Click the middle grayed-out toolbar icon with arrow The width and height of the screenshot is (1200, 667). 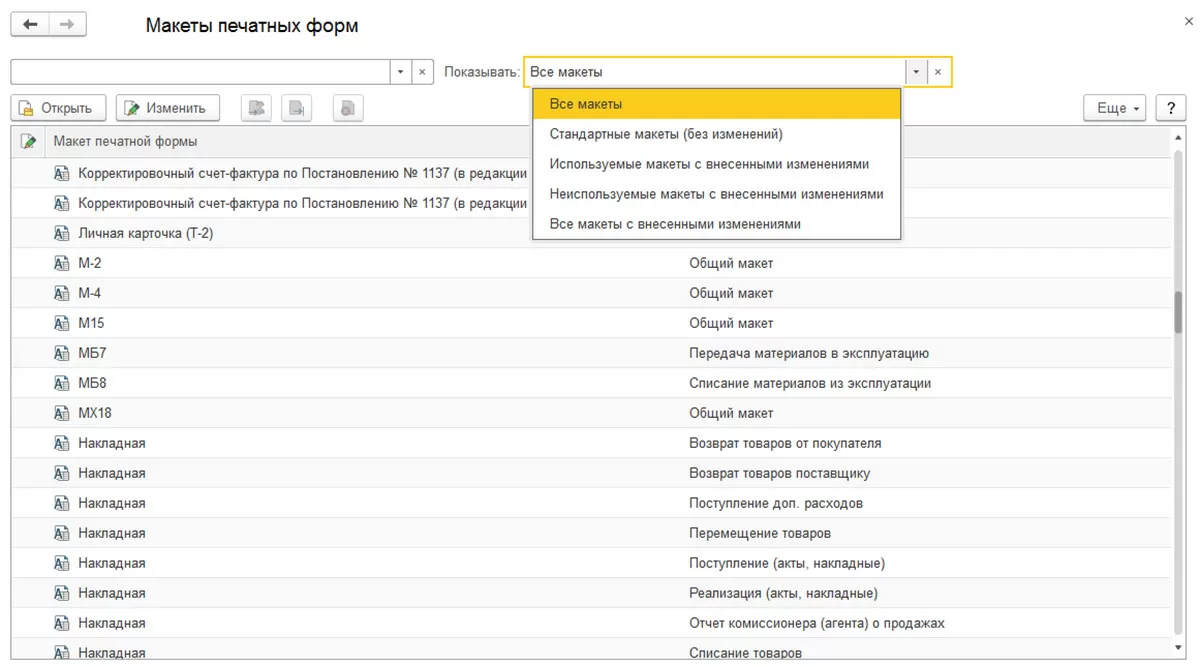(297, 108)
